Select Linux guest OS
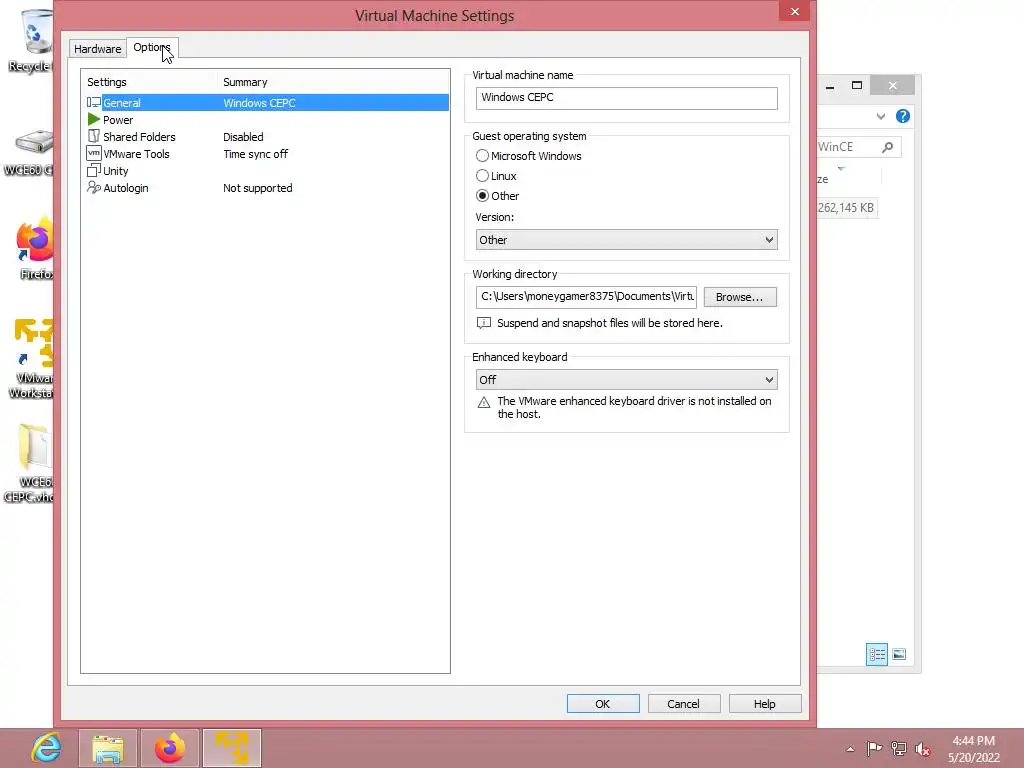 pos(496,176)
